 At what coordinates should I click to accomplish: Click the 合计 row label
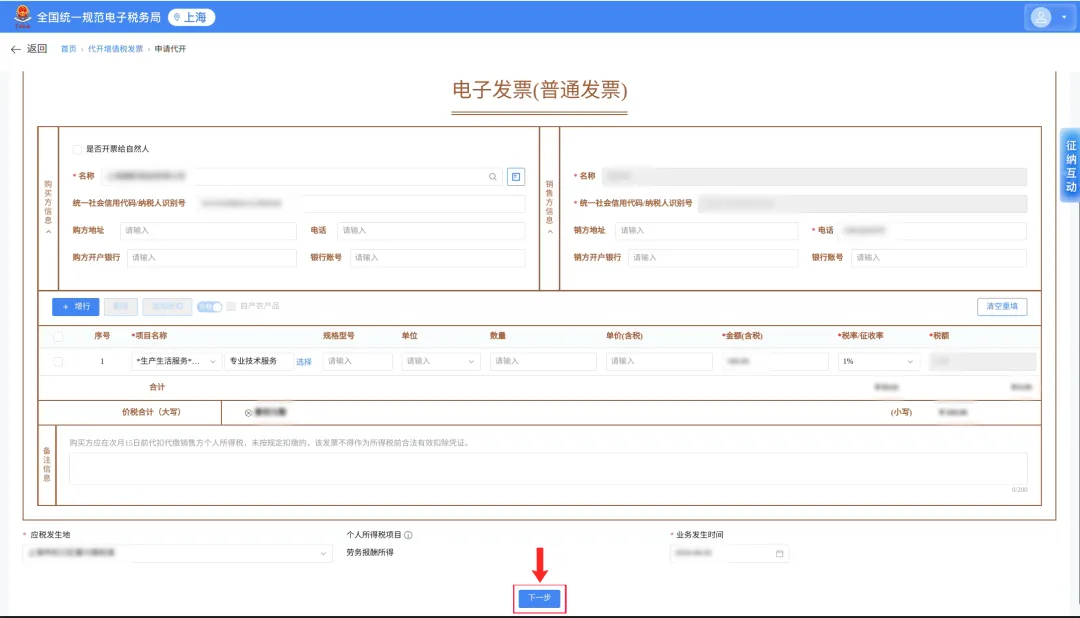pyautogui.click(x=157, y=387)
